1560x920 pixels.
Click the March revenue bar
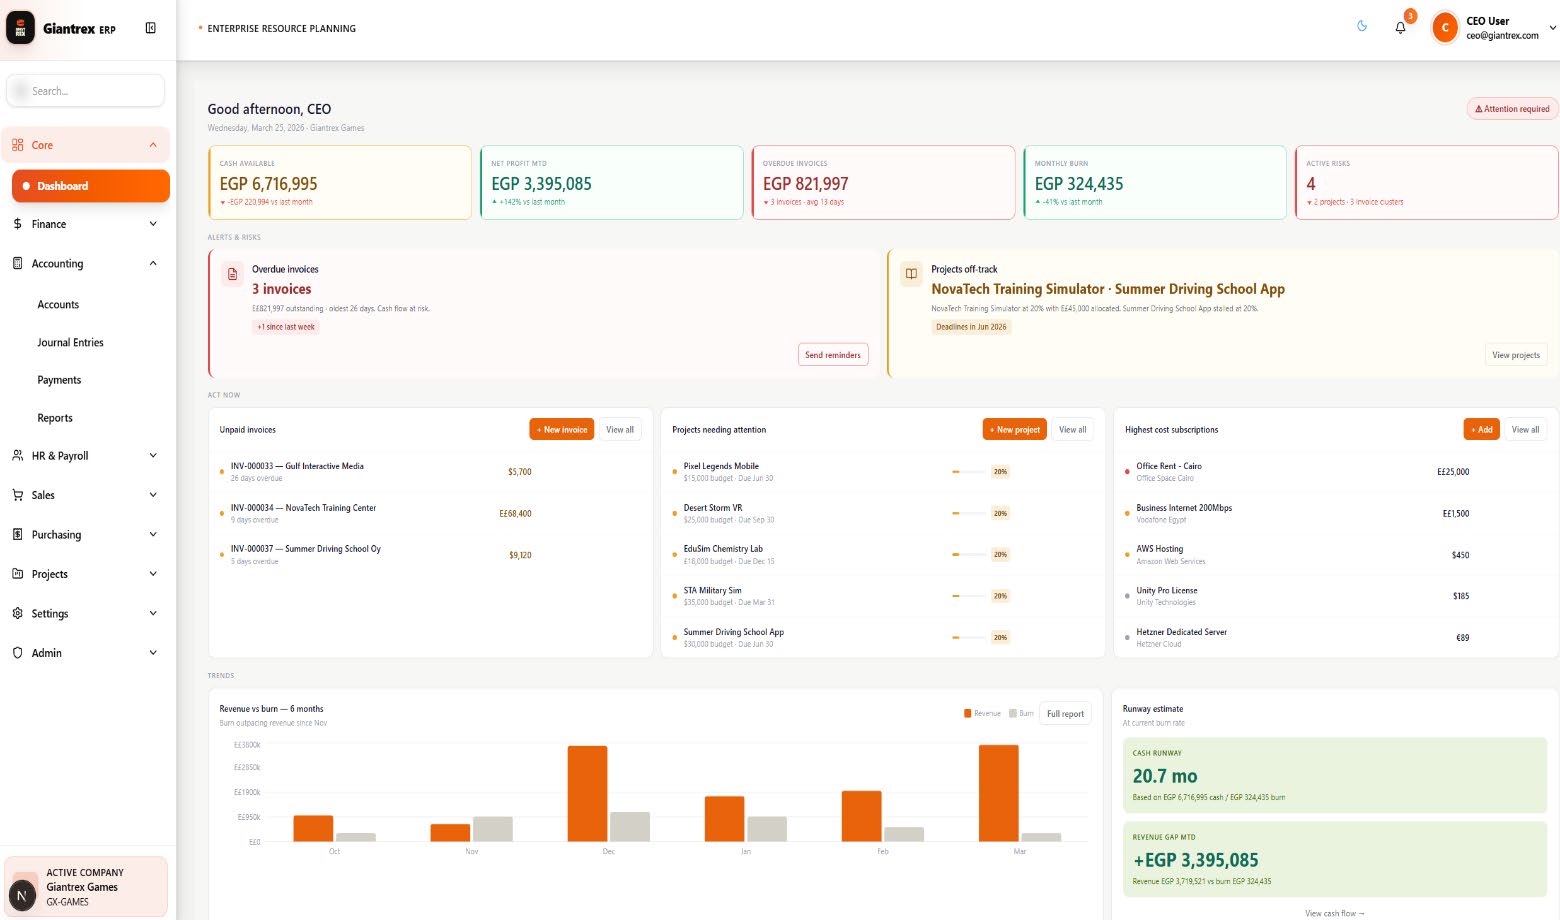point(999,794)
